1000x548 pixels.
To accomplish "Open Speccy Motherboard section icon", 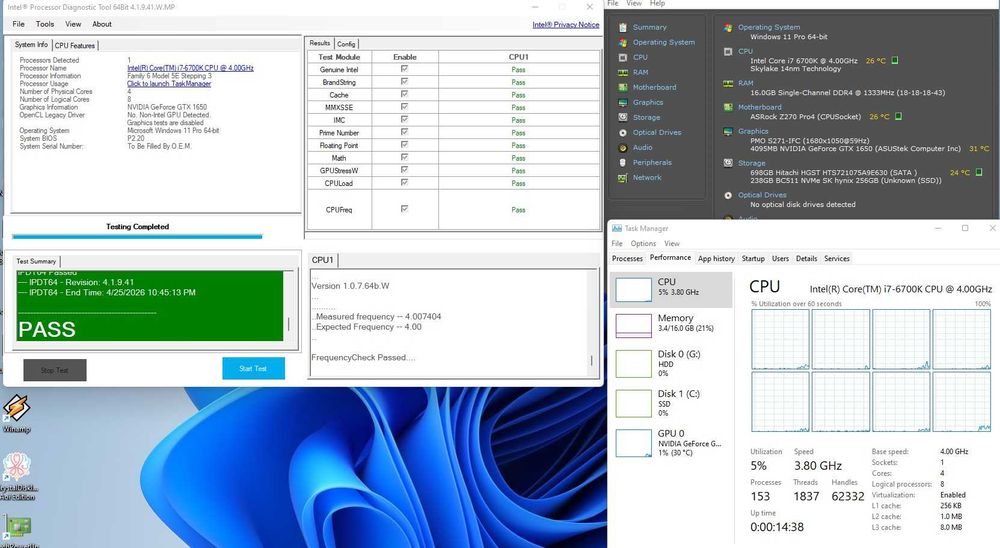I will (x=623, y=87).
